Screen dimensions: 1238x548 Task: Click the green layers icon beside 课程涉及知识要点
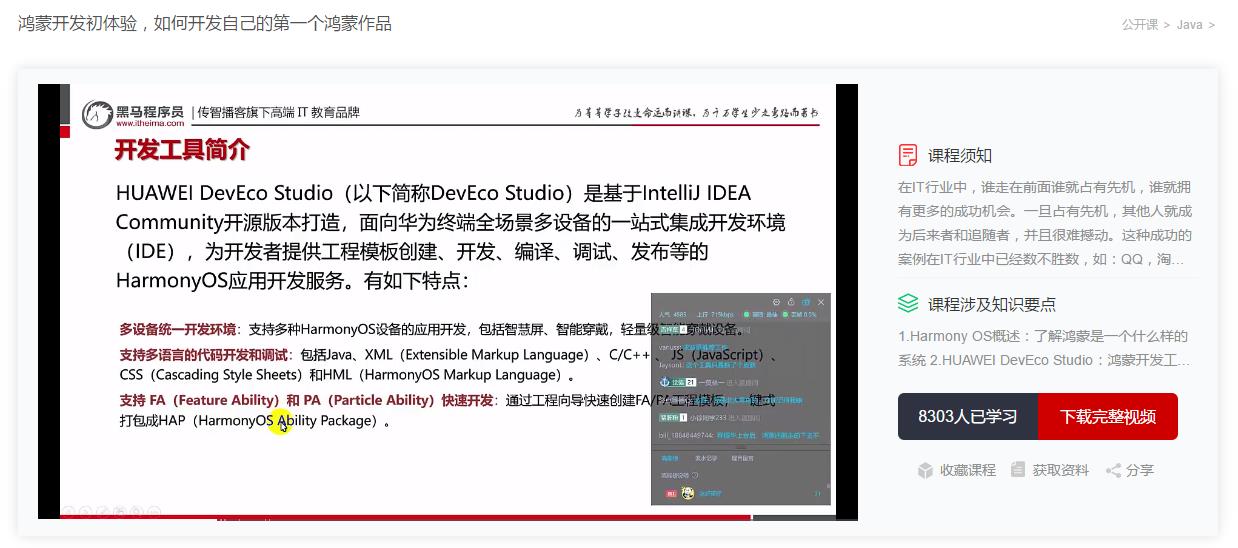pos(908,303)
